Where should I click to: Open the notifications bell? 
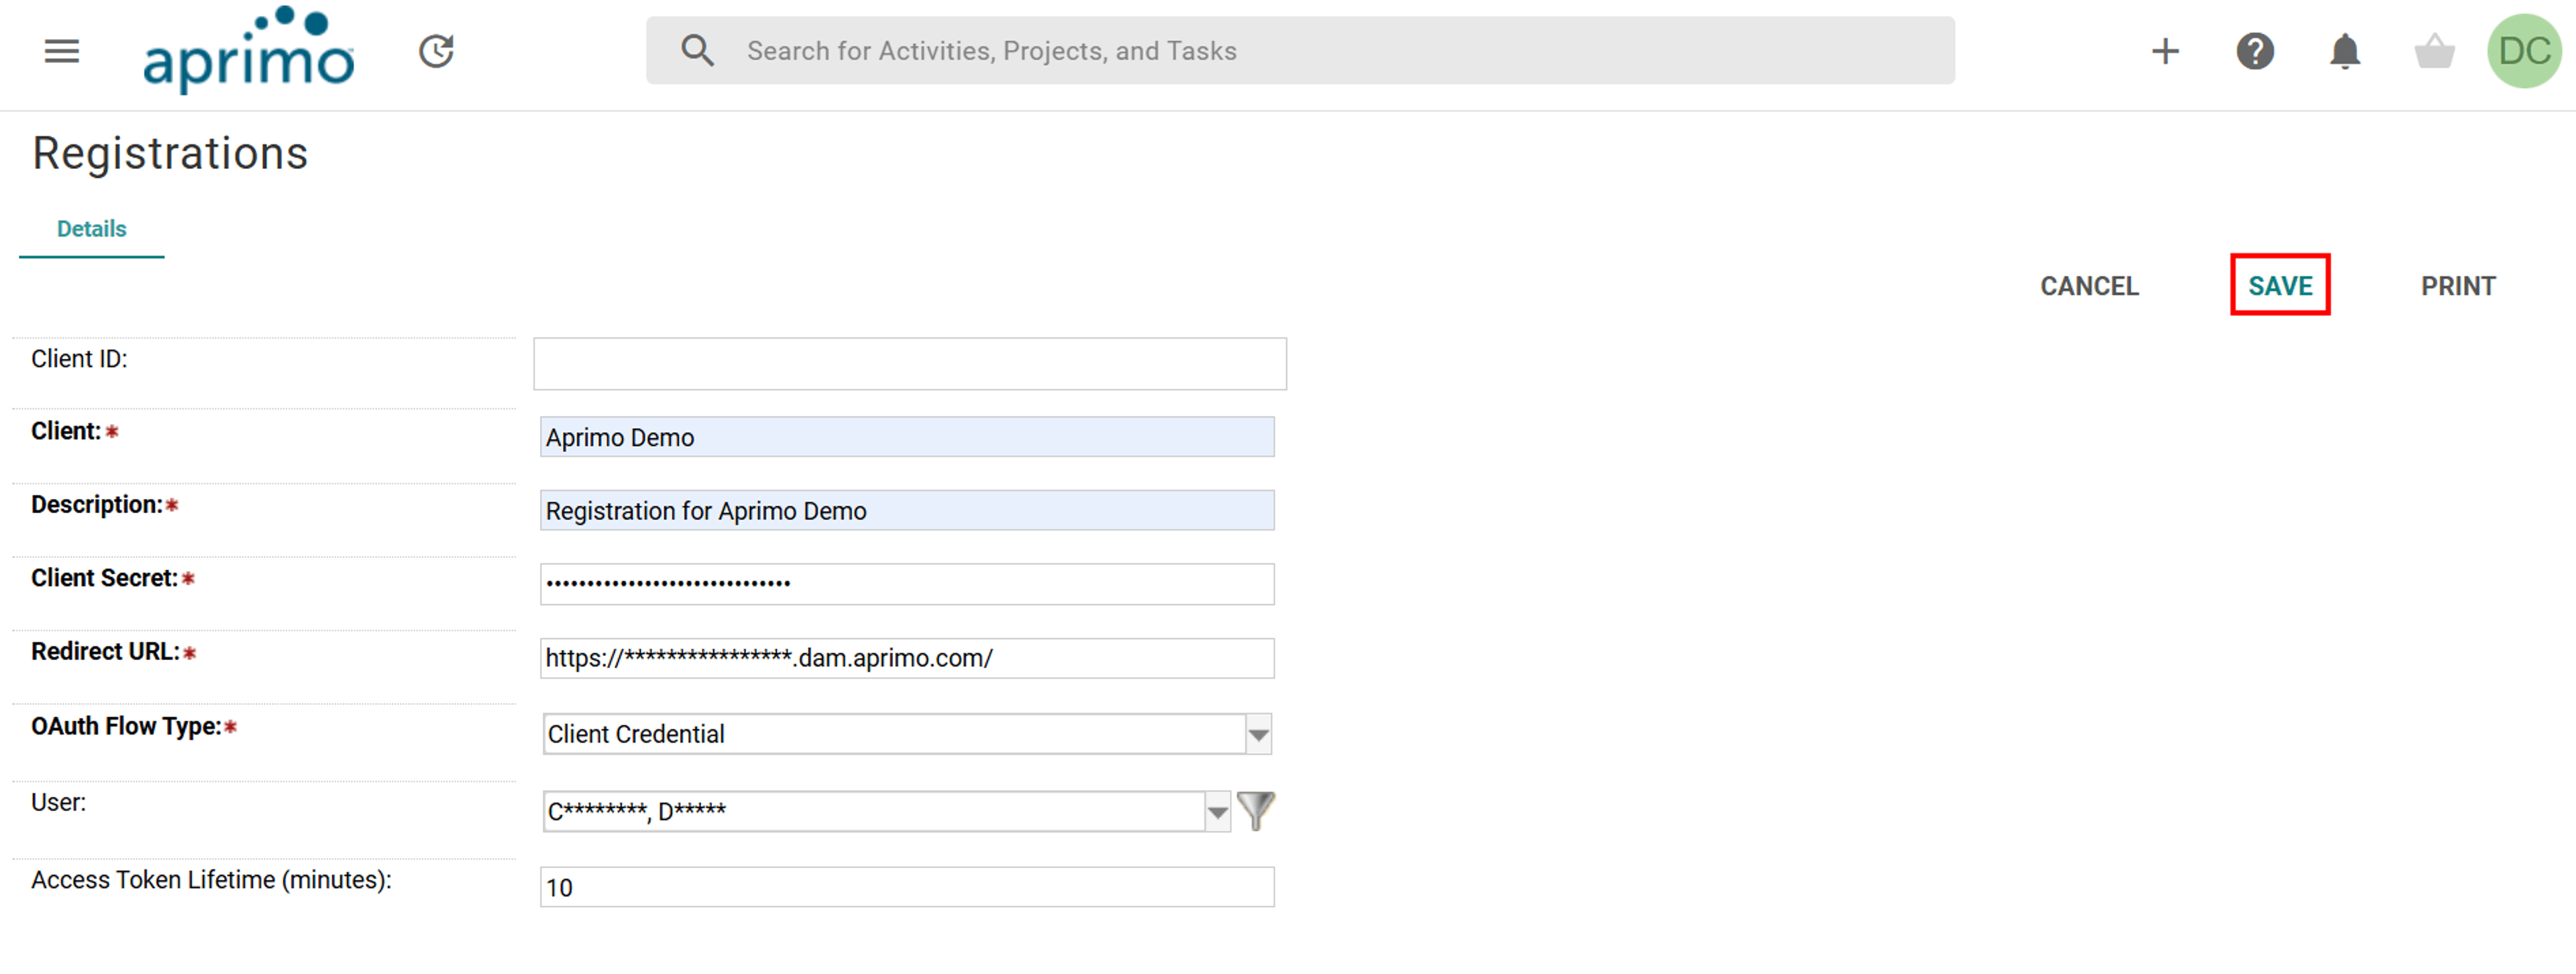coord(2344,51)
